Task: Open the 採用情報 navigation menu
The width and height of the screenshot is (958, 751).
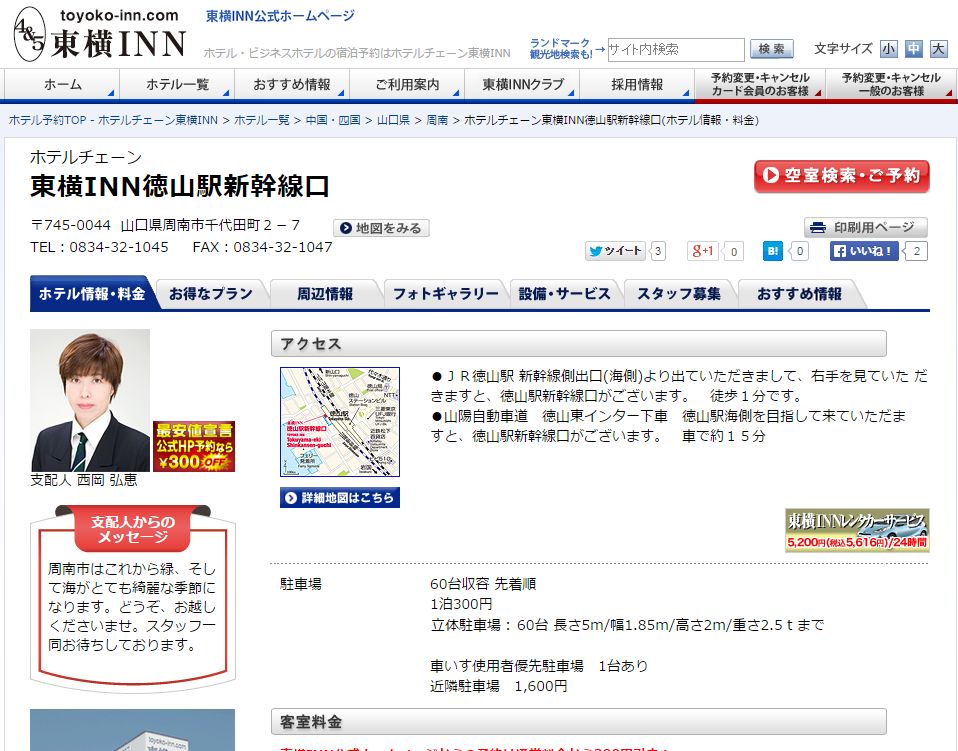Action: click(637, 84)
